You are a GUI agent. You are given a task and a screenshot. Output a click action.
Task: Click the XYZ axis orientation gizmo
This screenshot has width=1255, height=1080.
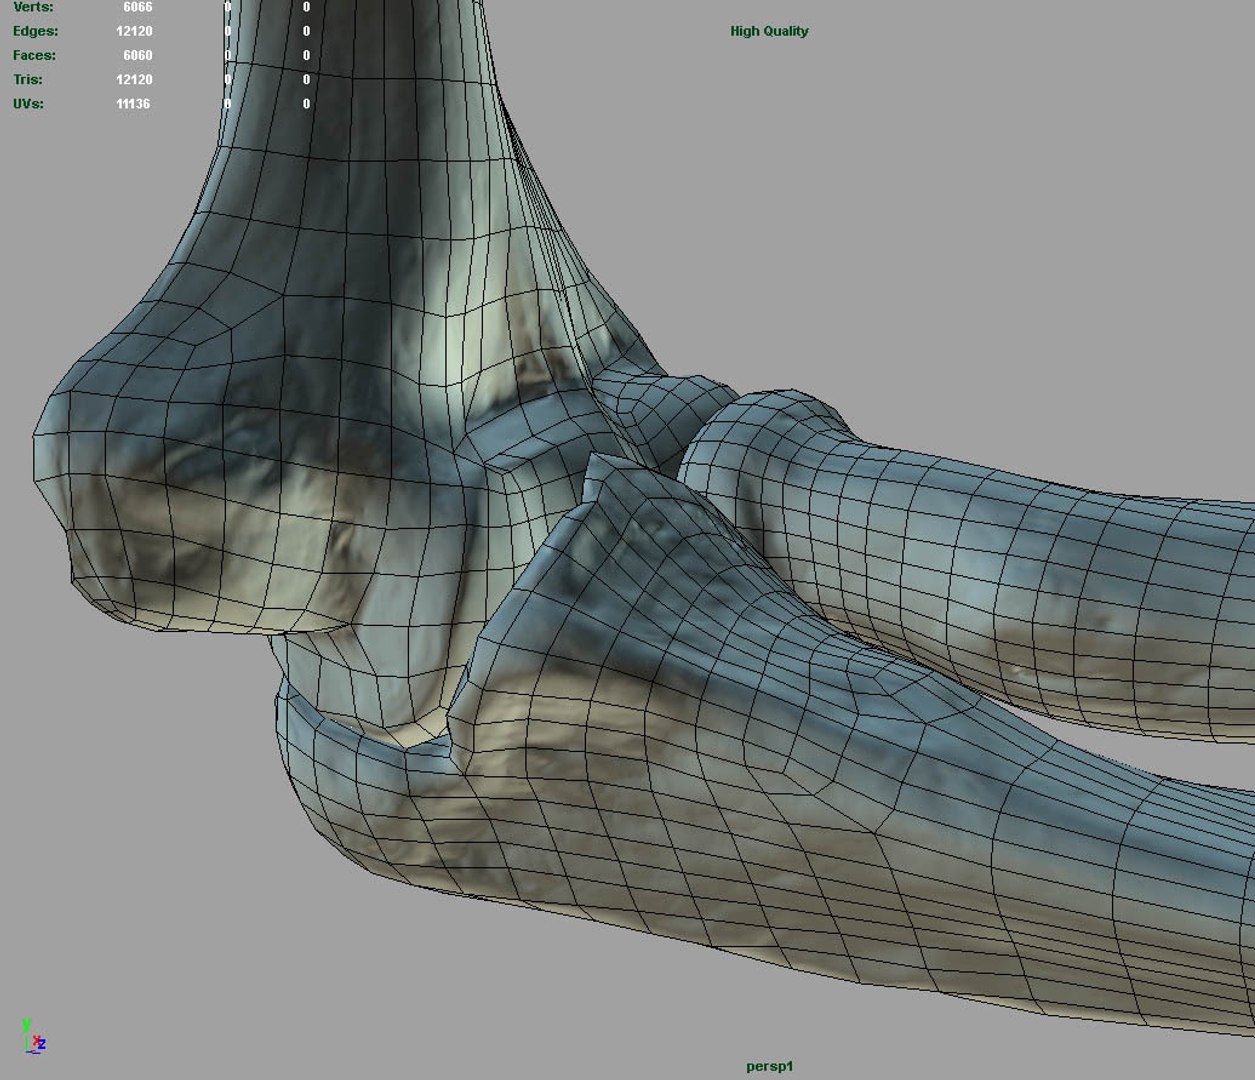pos(33,1036)
